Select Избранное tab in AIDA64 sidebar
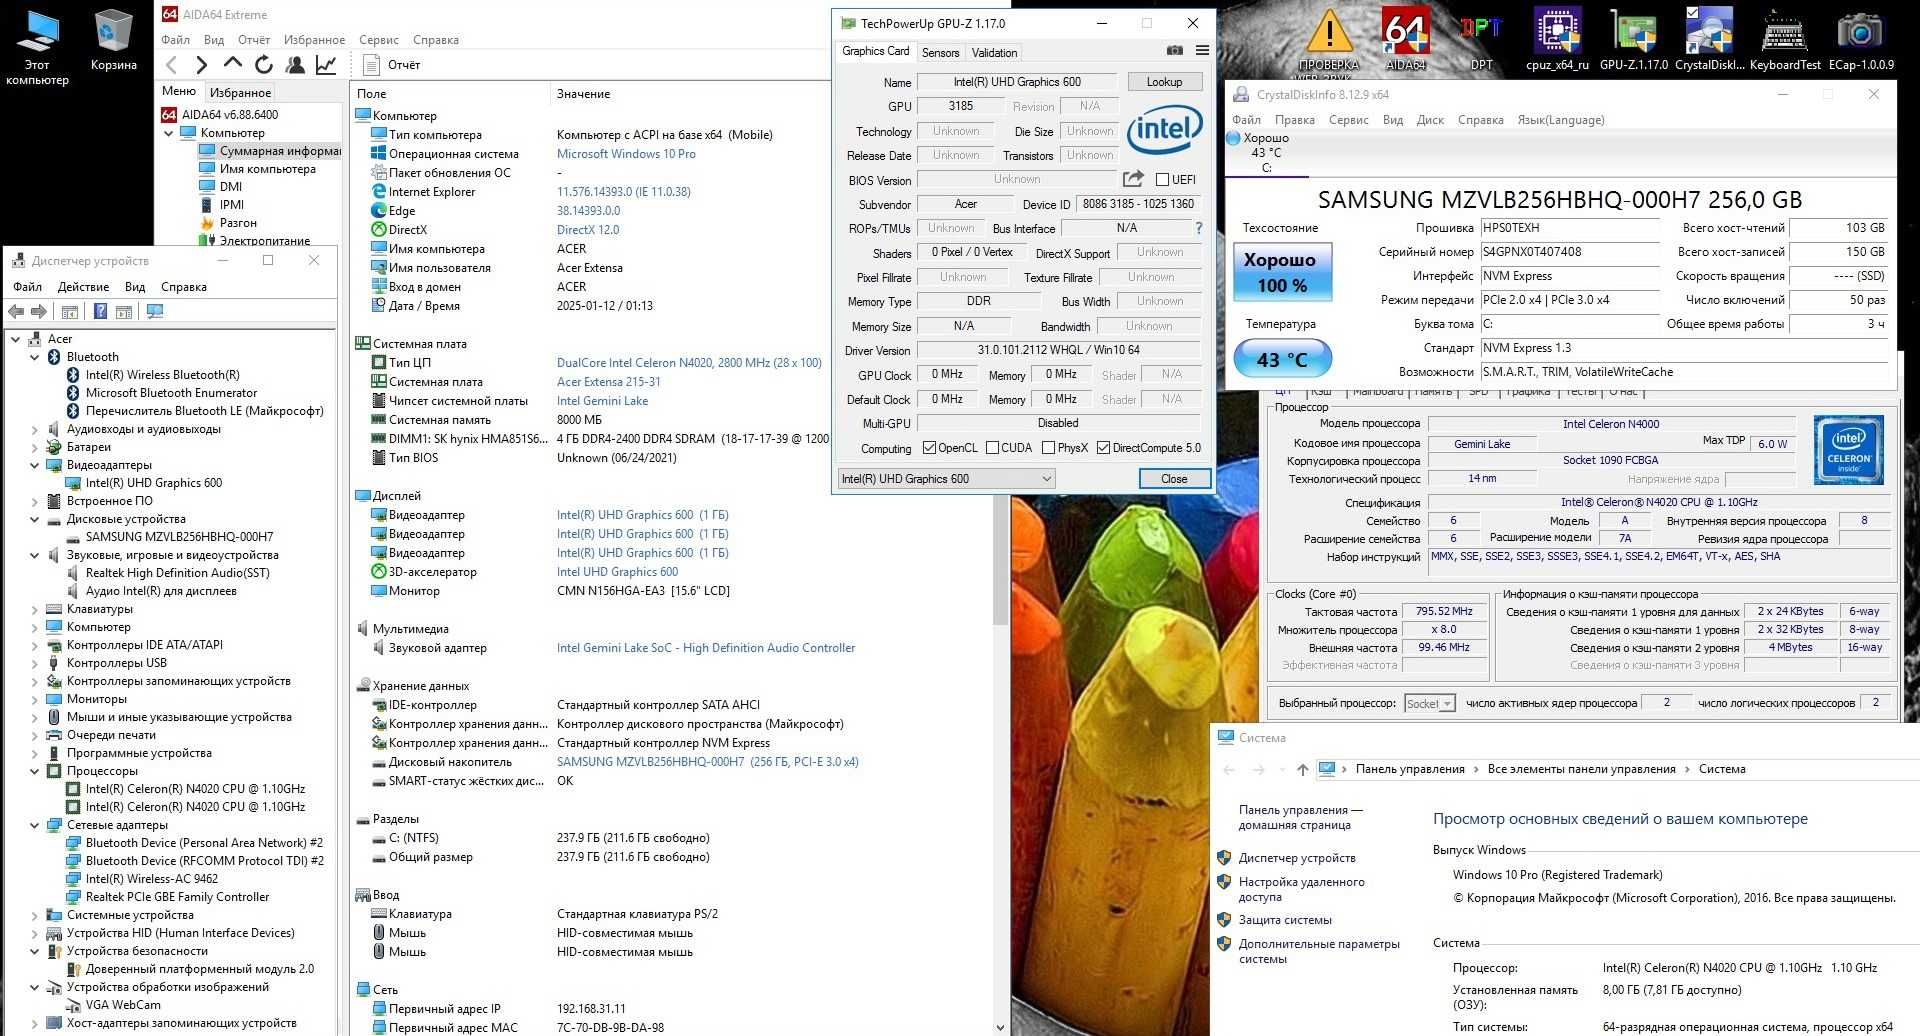Image resolution: width=1920 pixels, height=1036 pixels. click(x=240, y=92)
